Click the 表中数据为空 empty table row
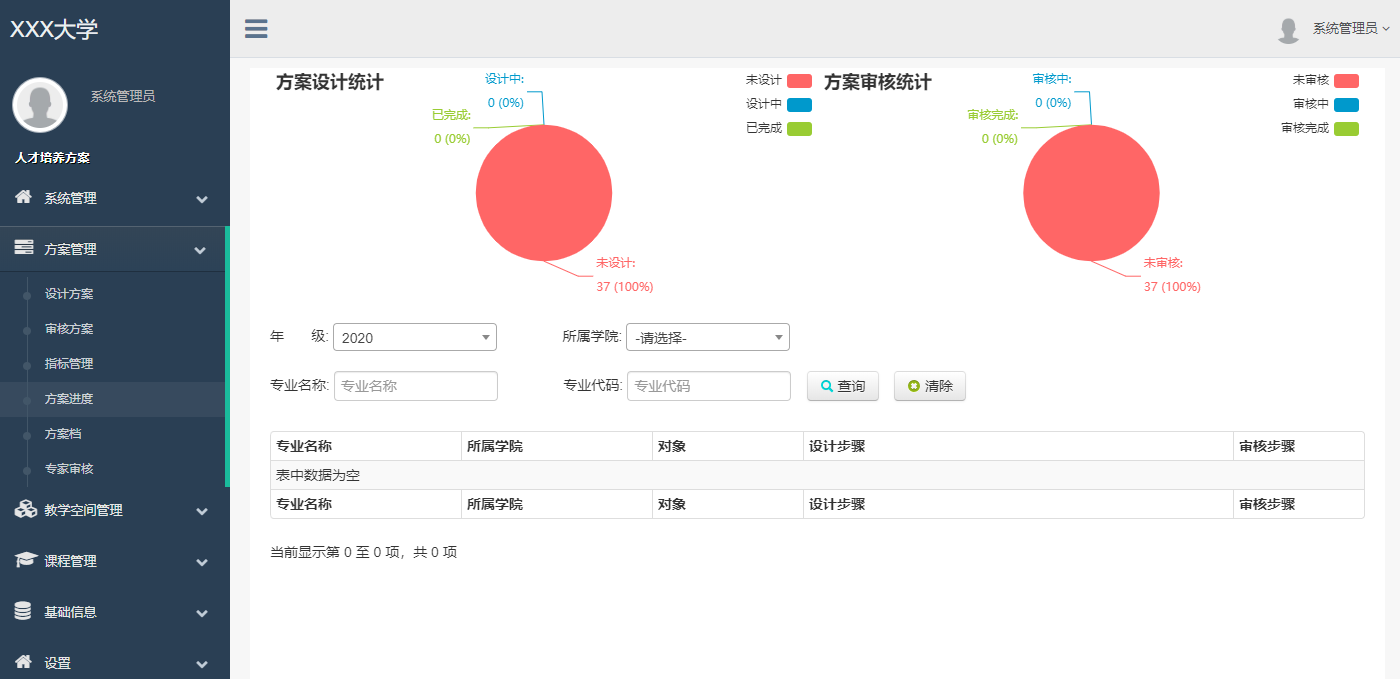Viewport: 1400px width, 679px height. (817, 475)
